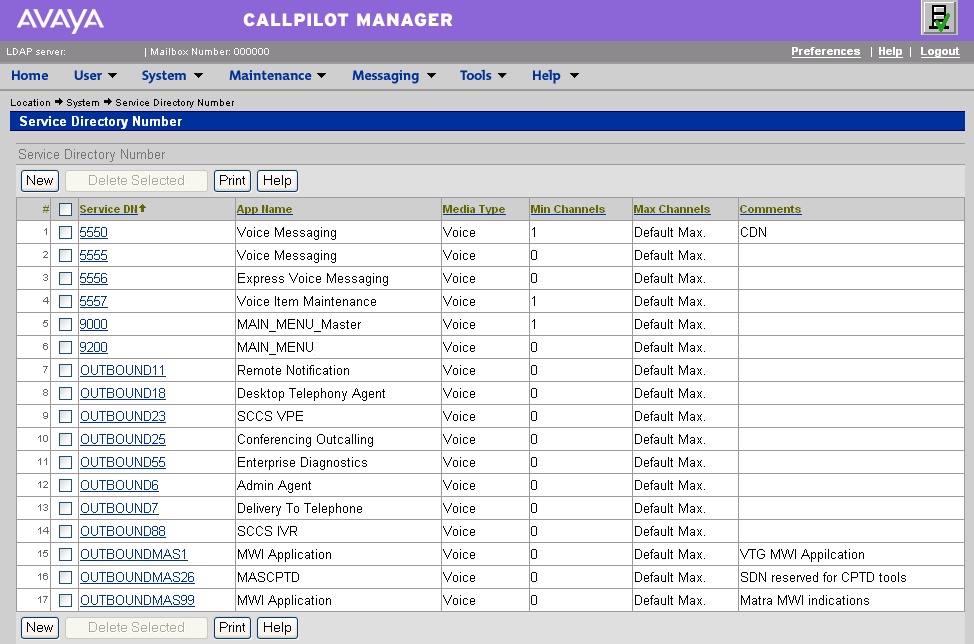Open the Messaging dropdown menu
Image resolution: width=974 pixels, height=644 pixels.
tap(394, 76)
